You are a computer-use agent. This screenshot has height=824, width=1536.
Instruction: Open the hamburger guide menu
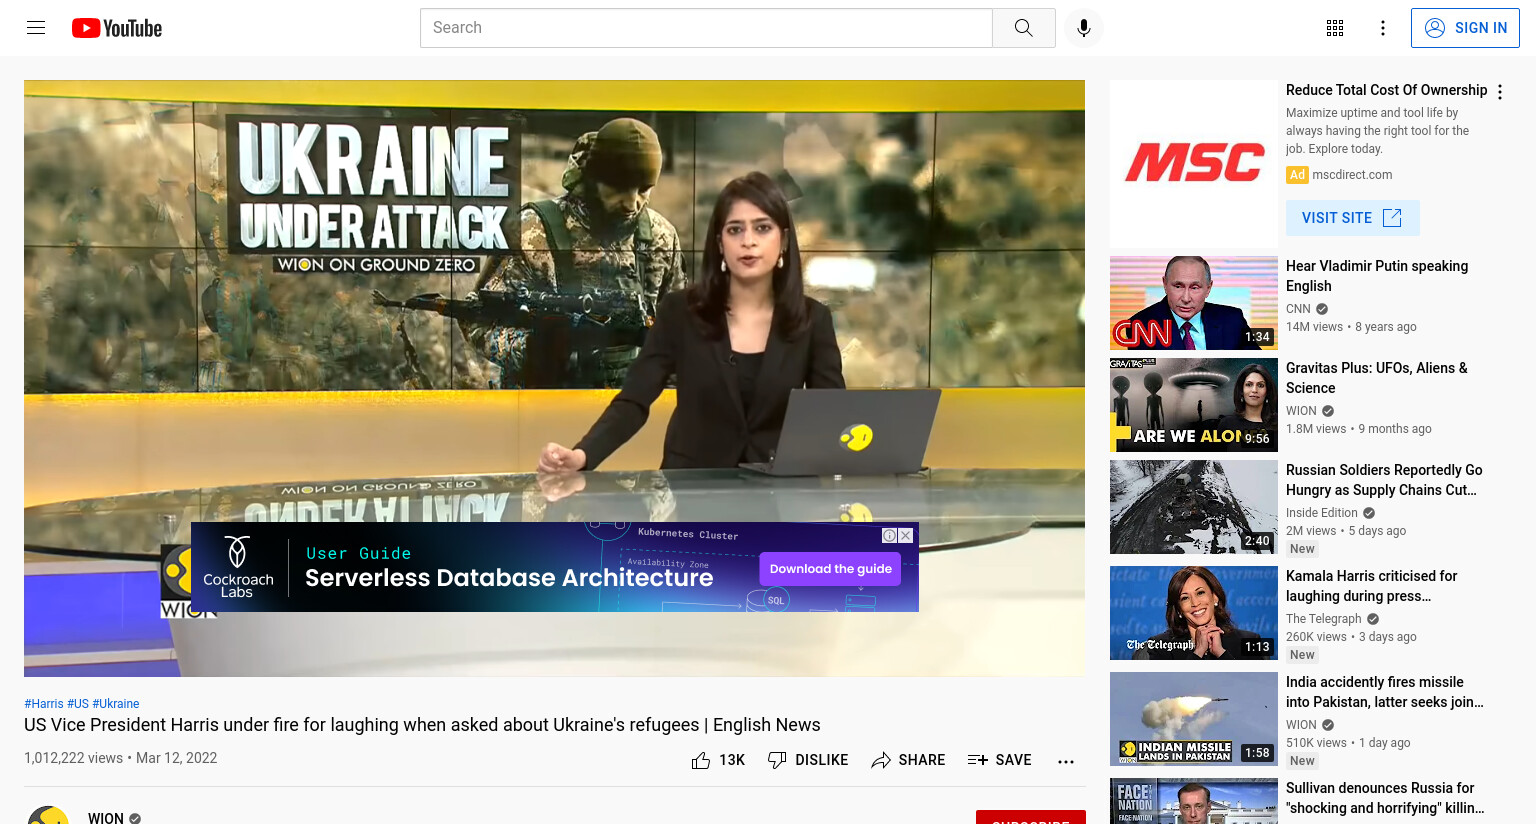[x=36, y=28]
